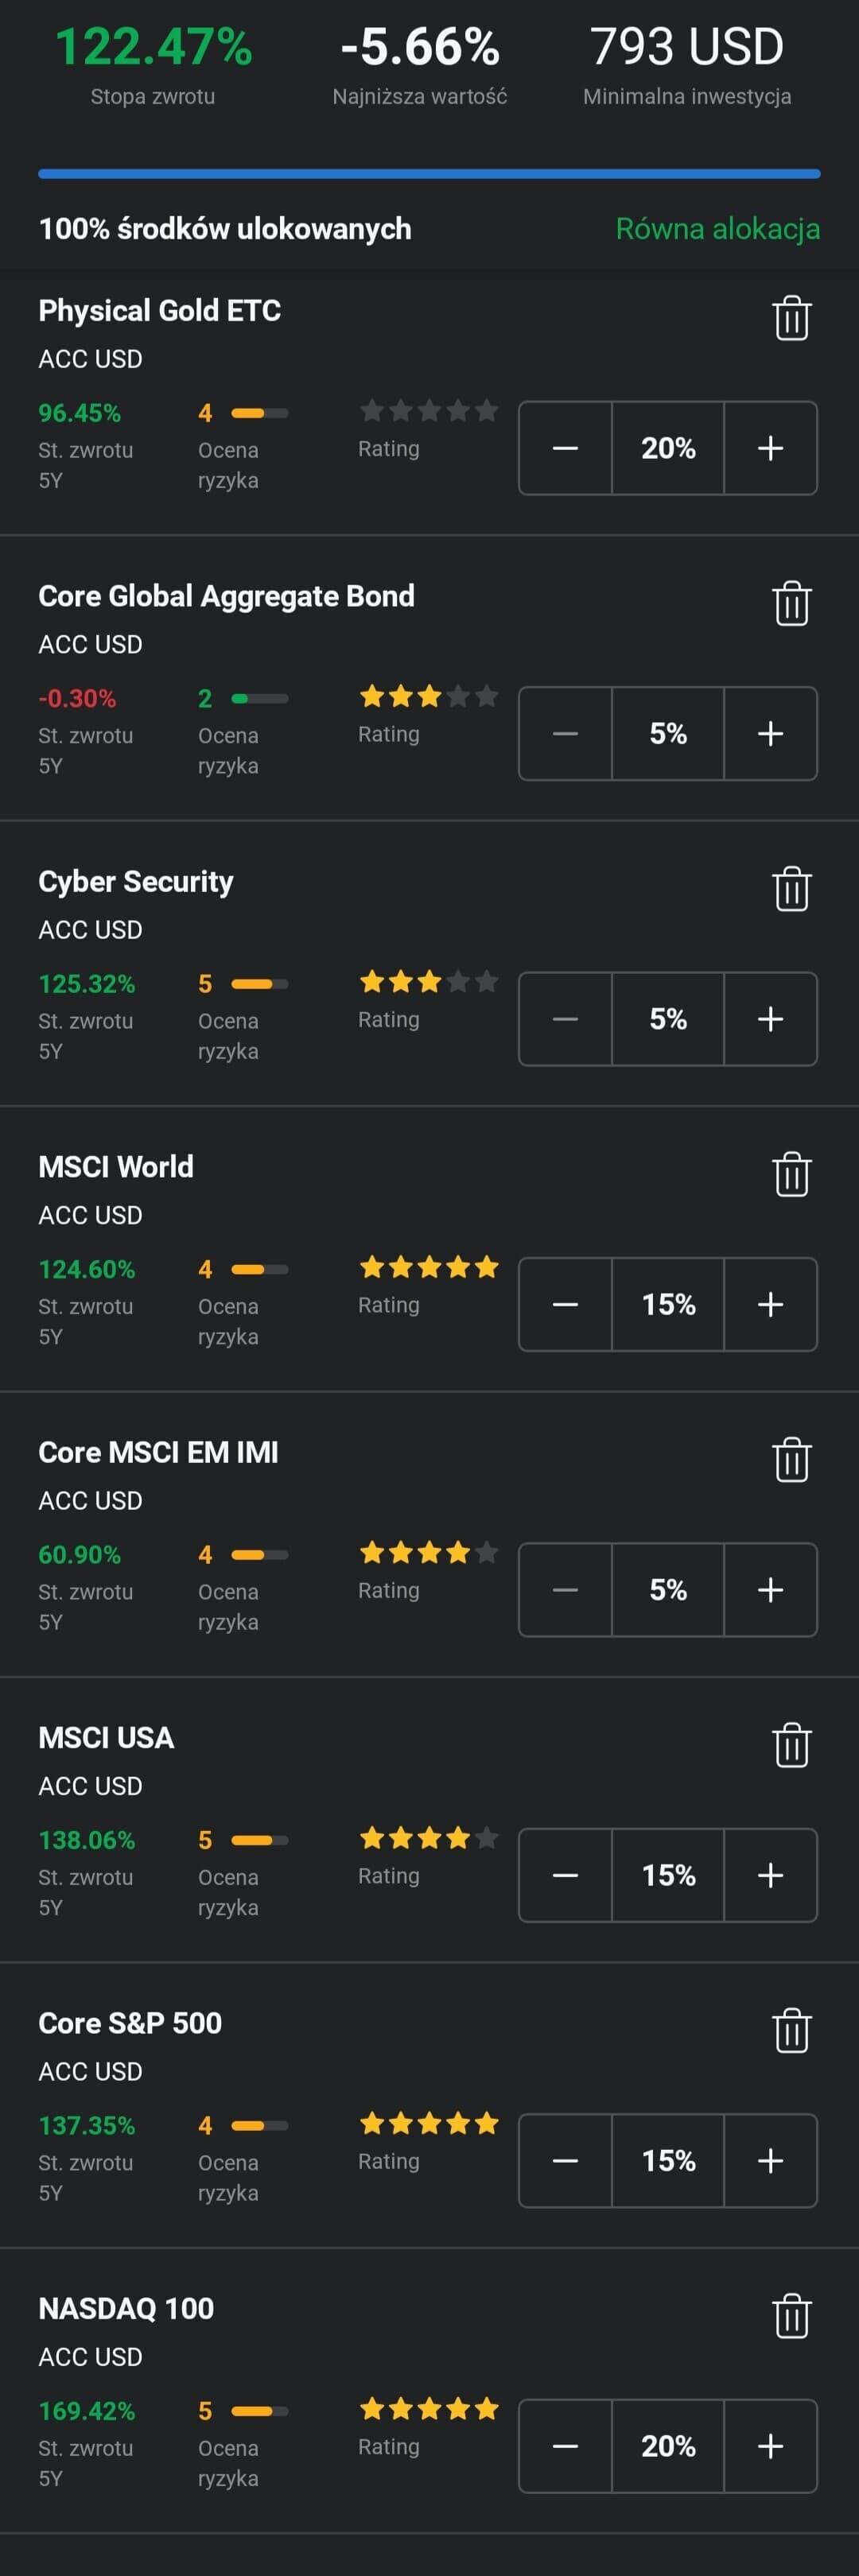Screen dimensions: 859x2576
Task: Decrease NASDAQ 100 allocation
Action: [x=565, y=2446]
